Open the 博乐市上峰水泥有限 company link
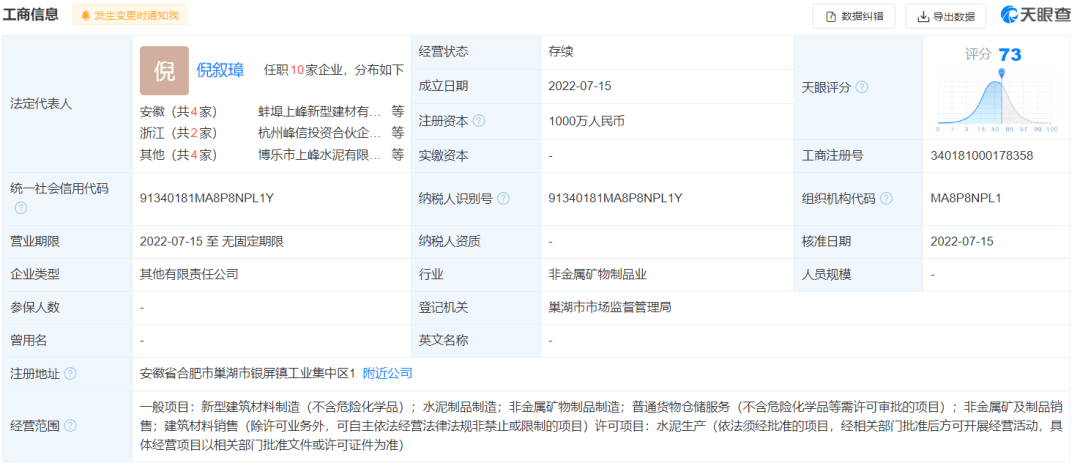The image size is (1080, 469). [x=319, y=154]
